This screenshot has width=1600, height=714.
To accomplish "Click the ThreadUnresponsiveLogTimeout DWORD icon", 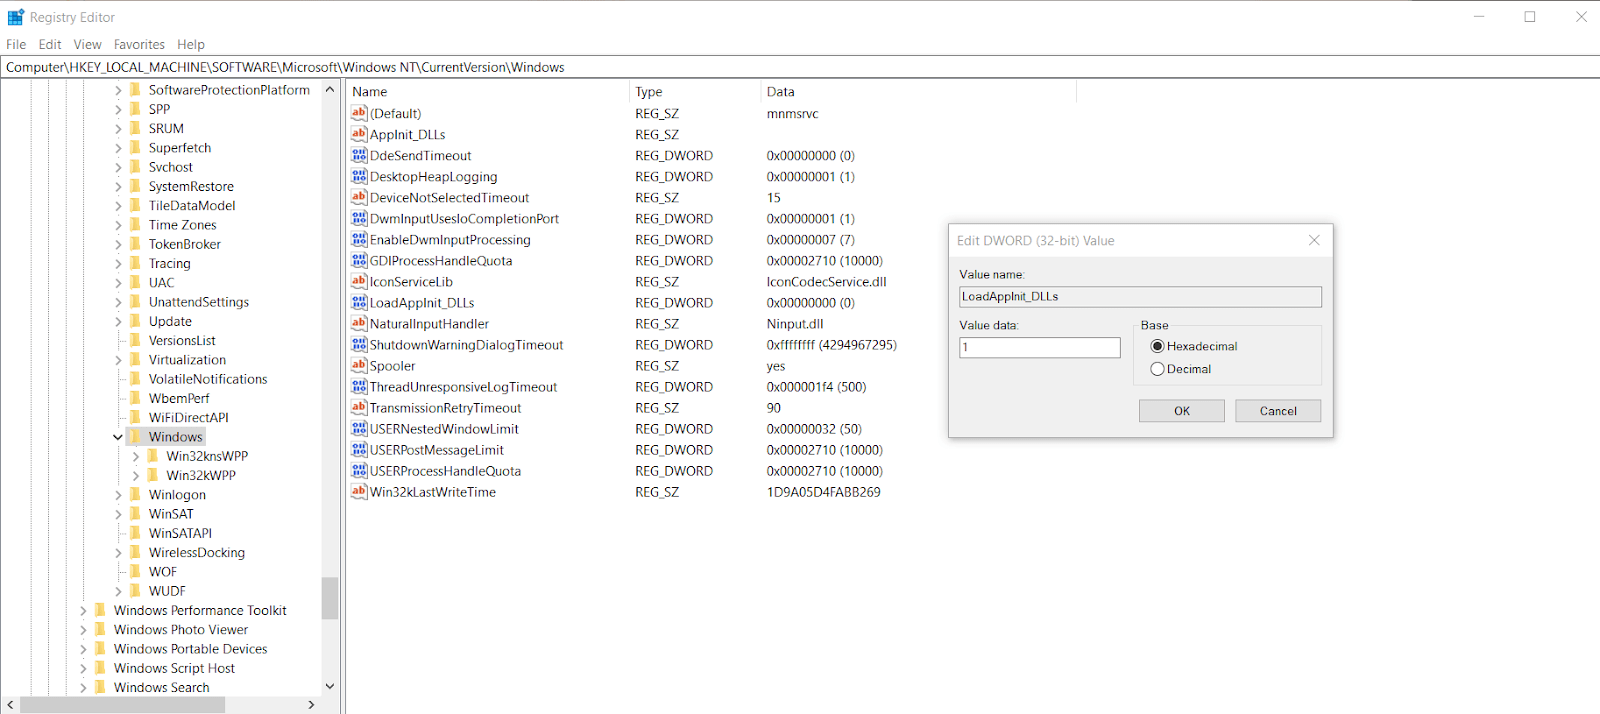I will tap(359, 386).
